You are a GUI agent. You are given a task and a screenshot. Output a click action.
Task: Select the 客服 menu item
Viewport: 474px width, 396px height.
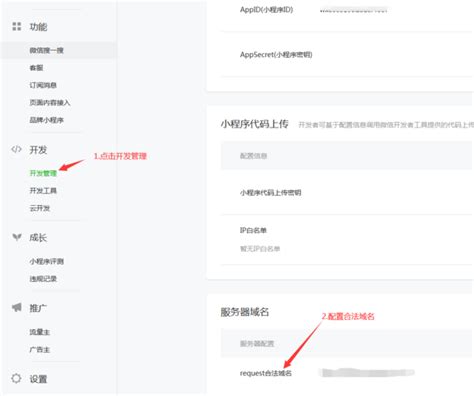[36, 68]
